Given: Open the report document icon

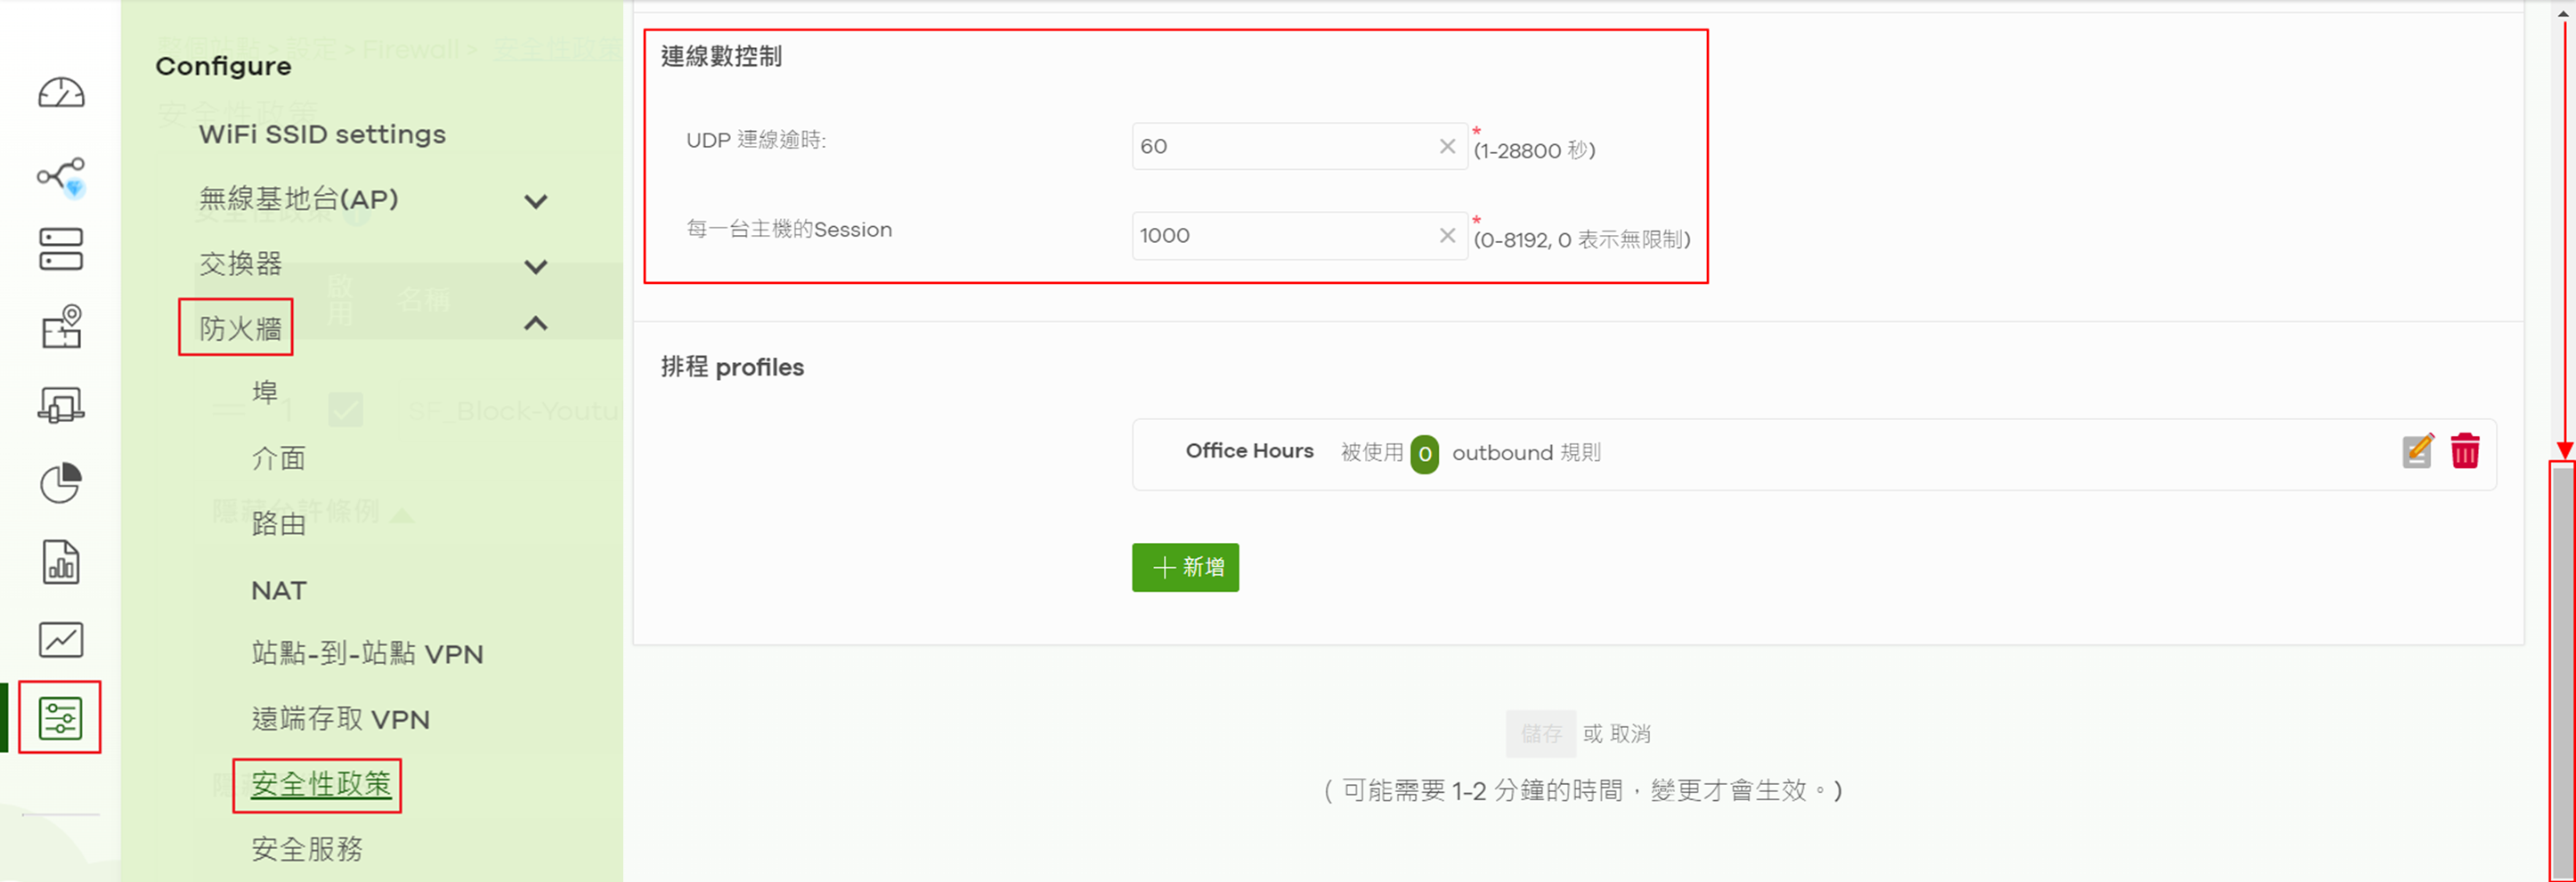Looking at the screenshot, I should tap(61, 562).
